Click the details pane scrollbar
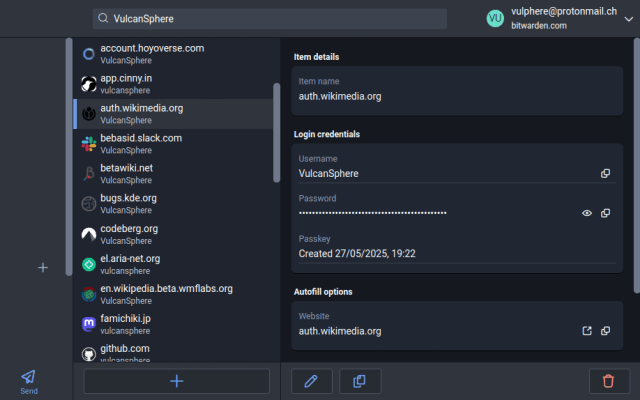 click(x=636, y=165)
